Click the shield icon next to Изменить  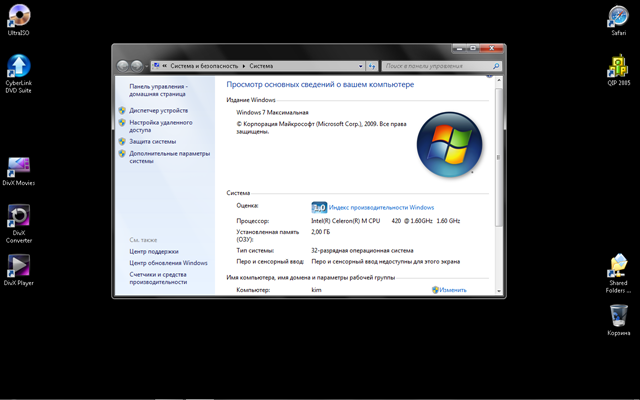pos(435,290)
